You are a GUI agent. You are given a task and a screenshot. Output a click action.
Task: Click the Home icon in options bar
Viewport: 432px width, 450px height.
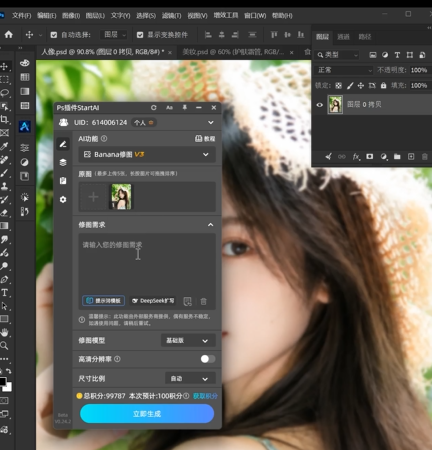(x=9, y=34)
